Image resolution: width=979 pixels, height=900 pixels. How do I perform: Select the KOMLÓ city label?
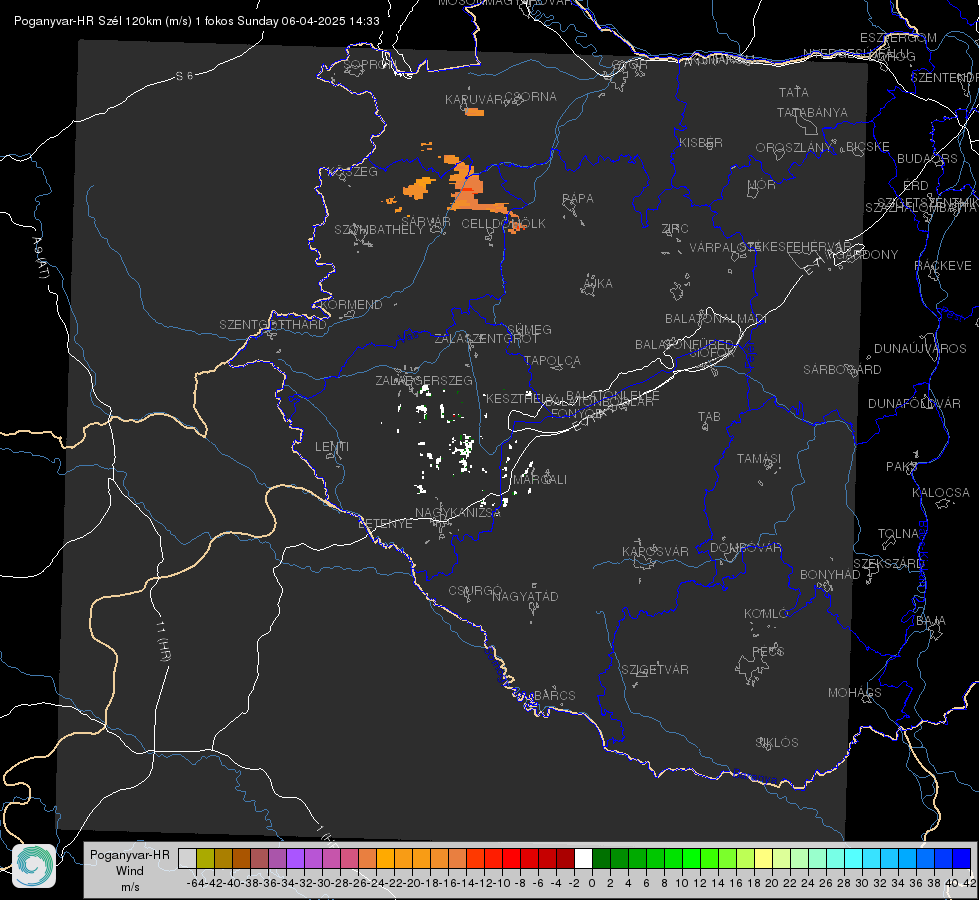[x=766, y=614]
